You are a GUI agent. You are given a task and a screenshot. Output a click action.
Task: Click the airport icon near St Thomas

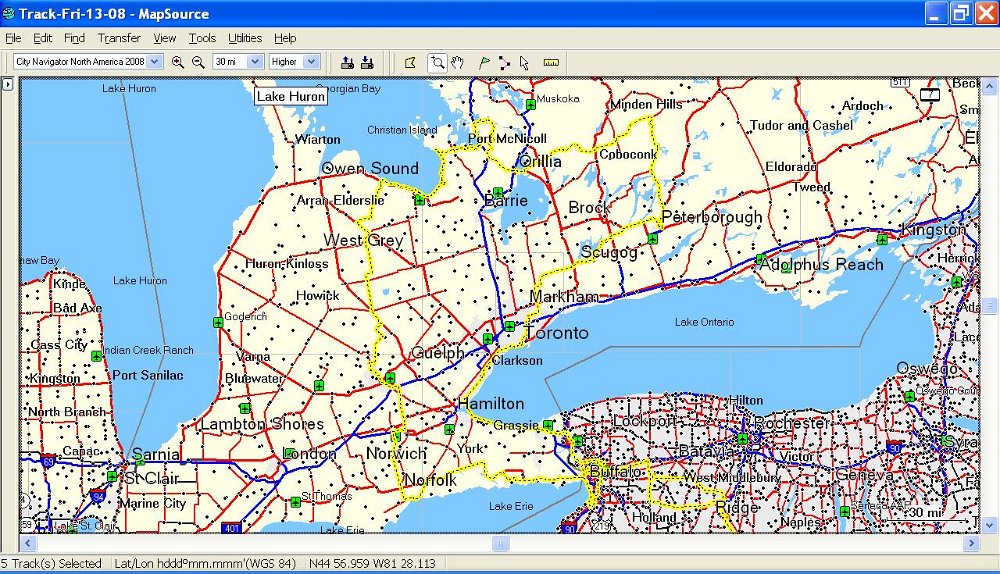point(295,503)
